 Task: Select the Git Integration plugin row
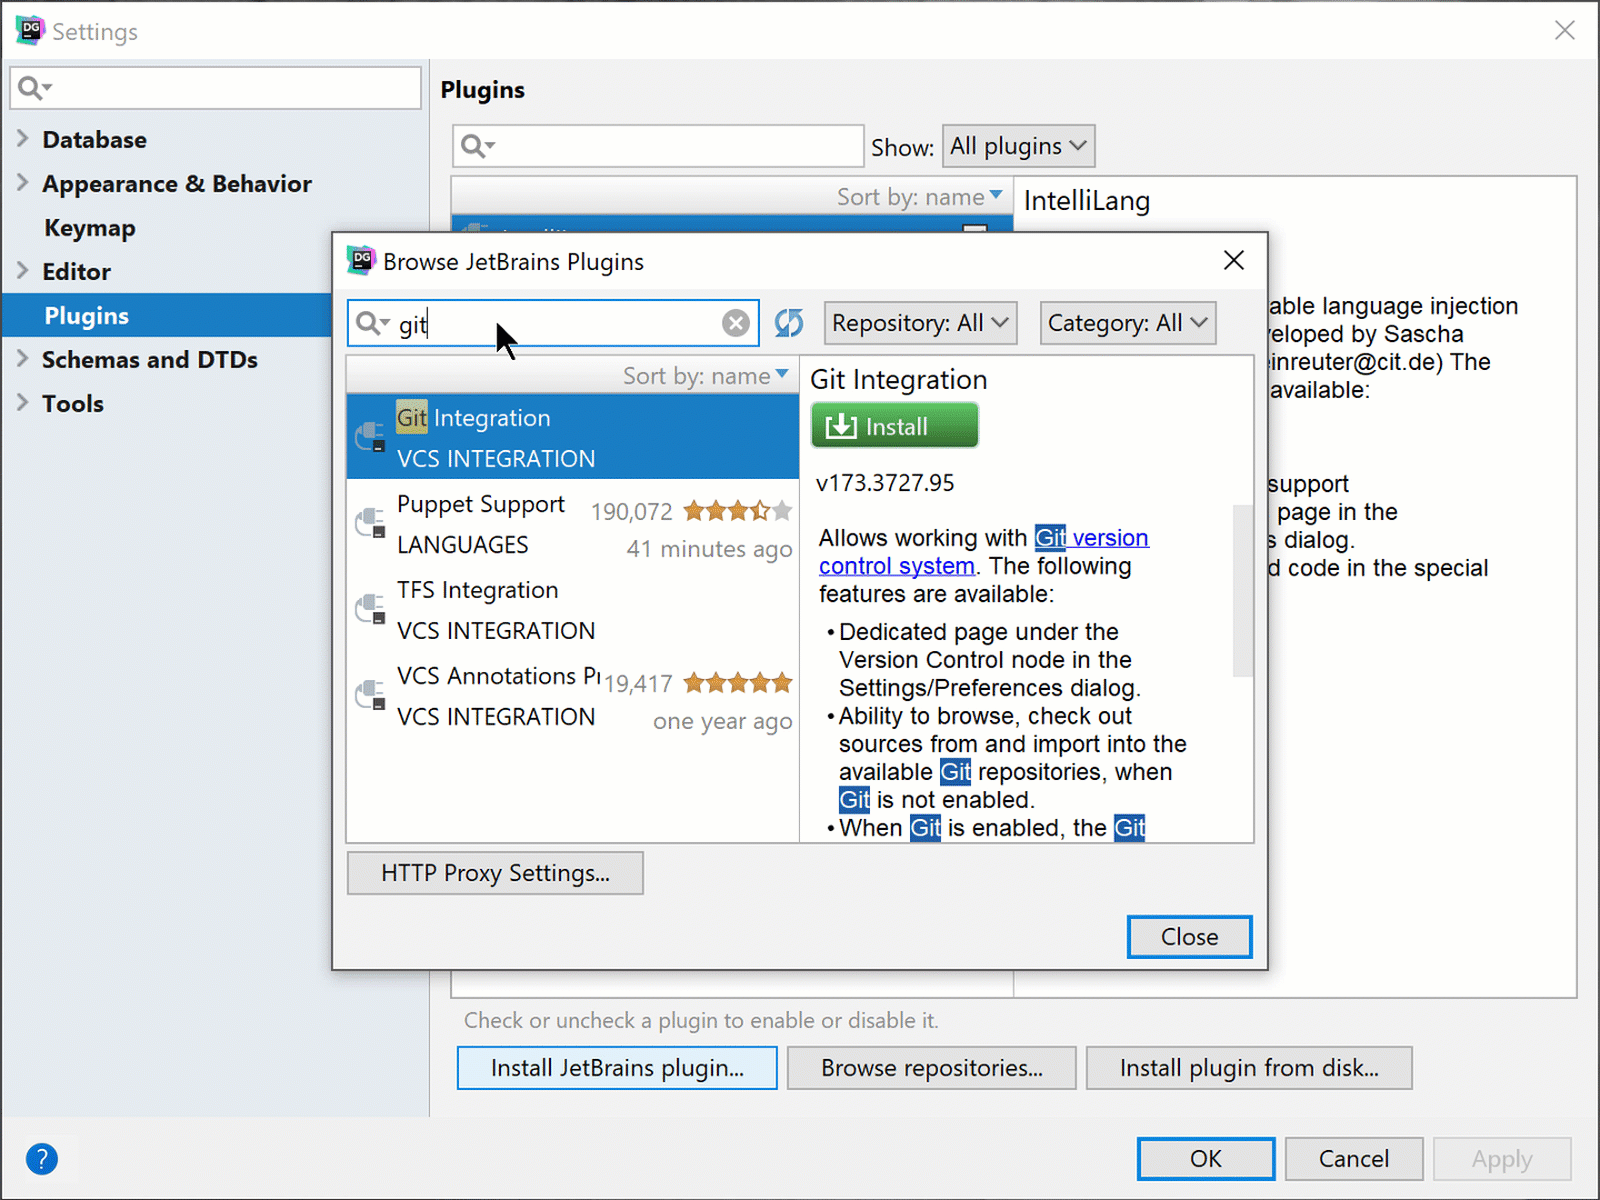tap(572, 437)
